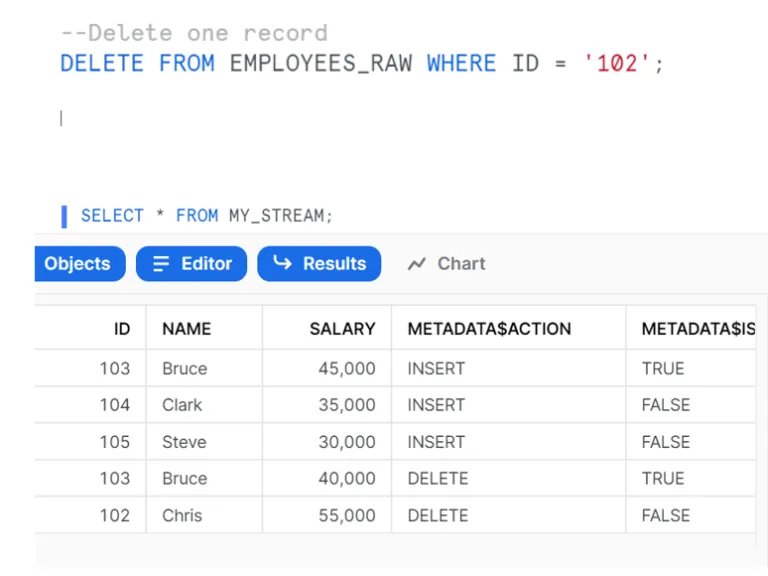Select the NAME column header
Image resolution: width=768 pixels, height=576 pixels.
click(x=186, y=328)
